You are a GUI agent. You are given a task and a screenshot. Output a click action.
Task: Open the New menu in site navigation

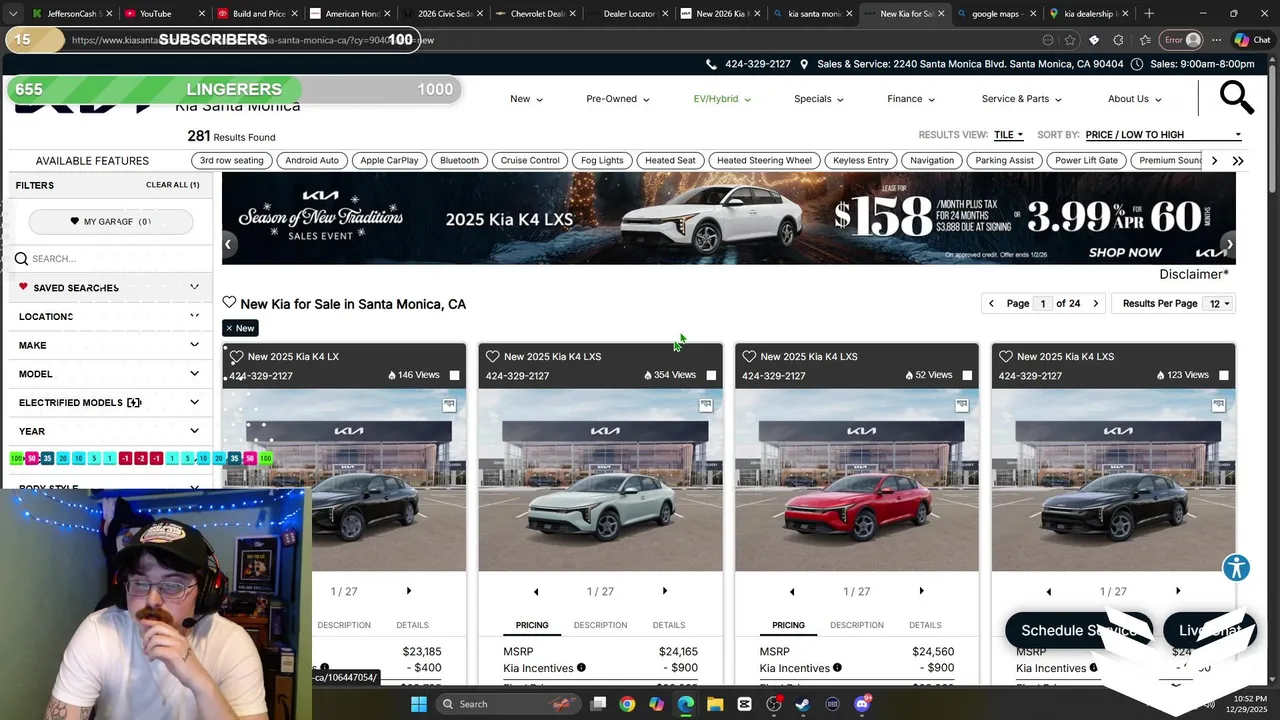(x=526, y=99)
